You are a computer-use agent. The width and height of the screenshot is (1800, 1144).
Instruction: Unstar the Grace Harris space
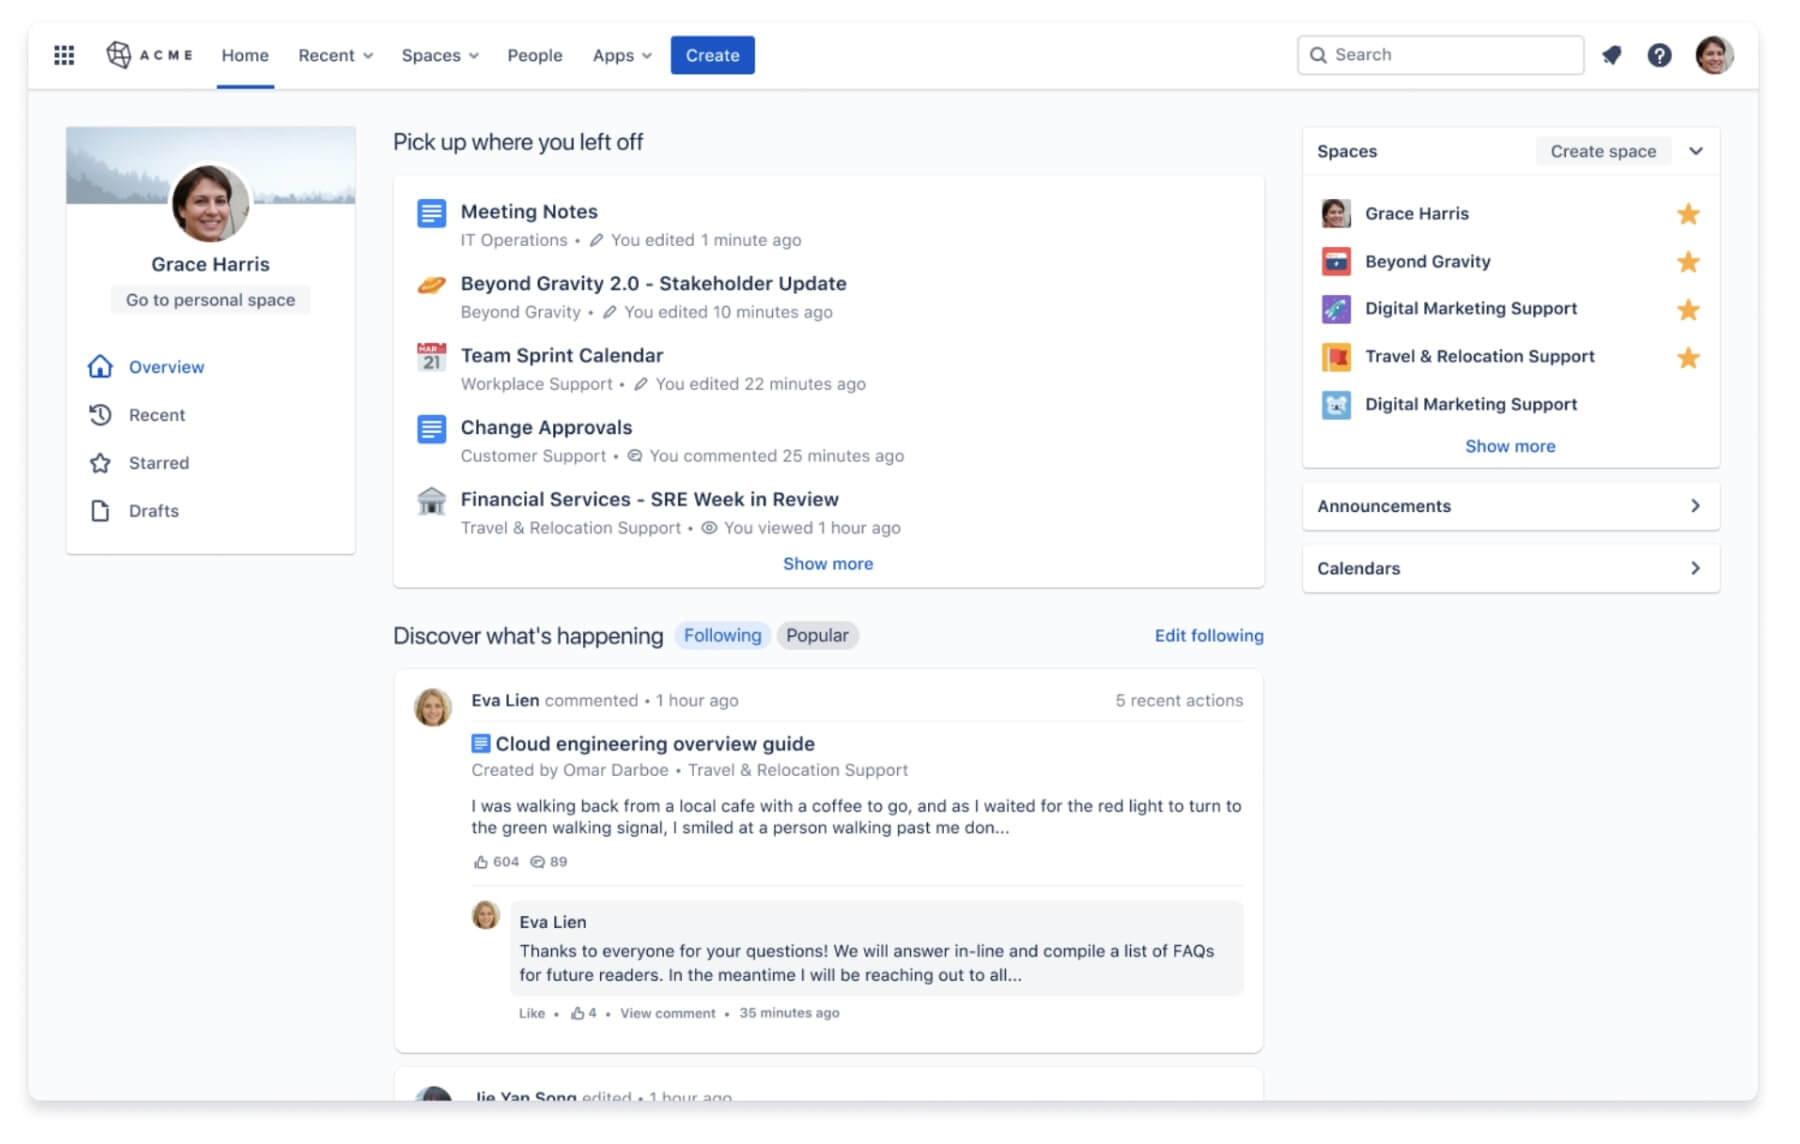tap(1688, 213)
